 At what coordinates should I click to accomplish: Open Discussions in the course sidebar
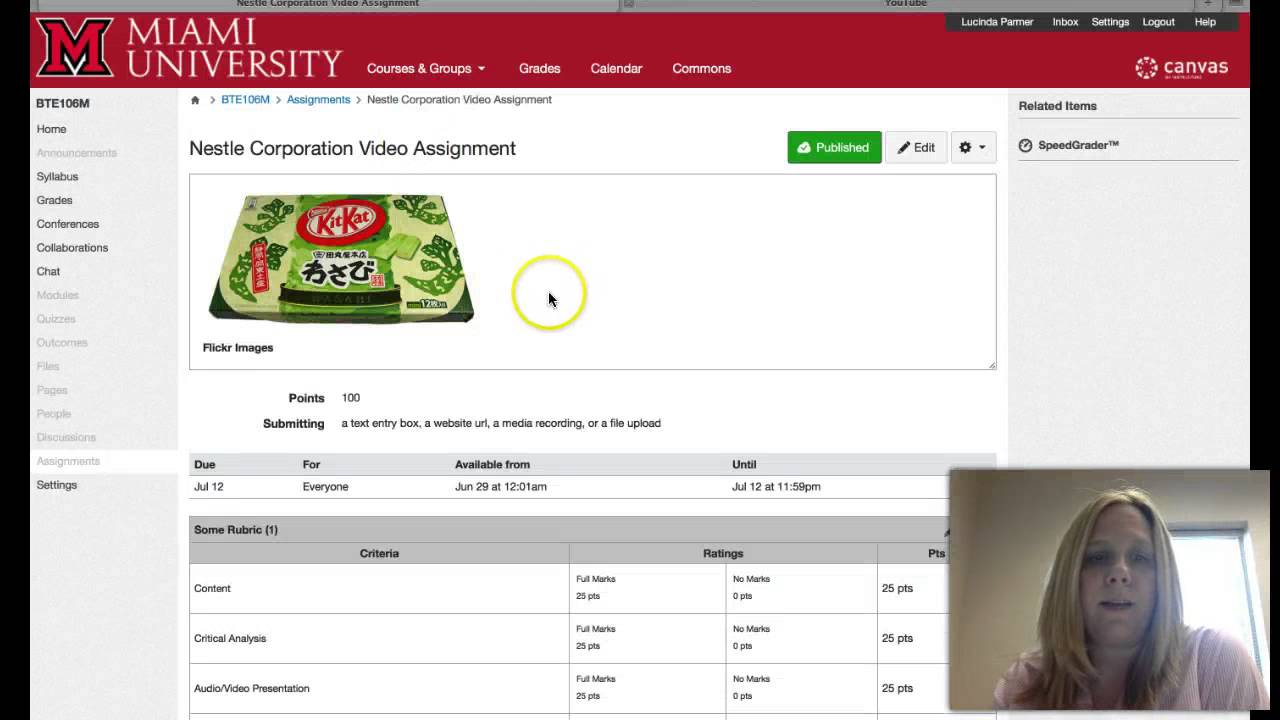[x=66, y=437]
